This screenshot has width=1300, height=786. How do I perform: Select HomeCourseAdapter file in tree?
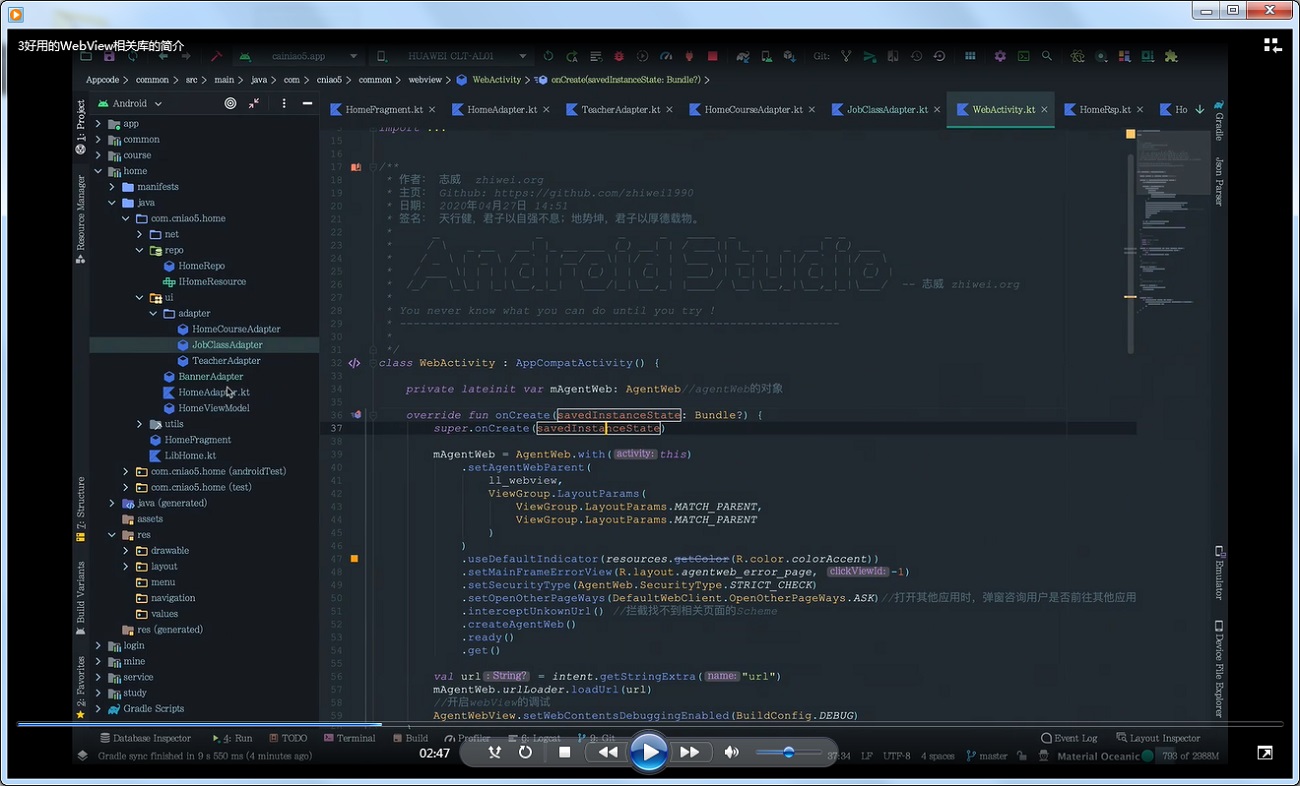point(228,329)
